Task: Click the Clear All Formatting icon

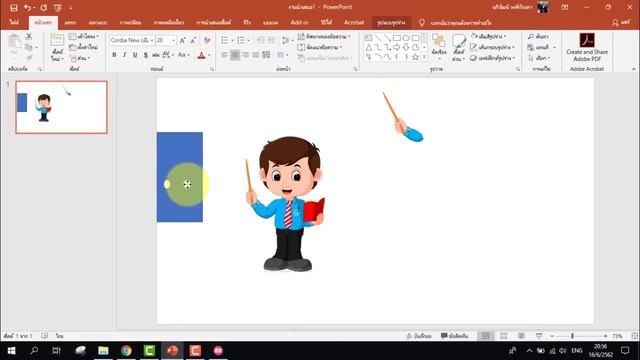Action: [x=207, y=40]
